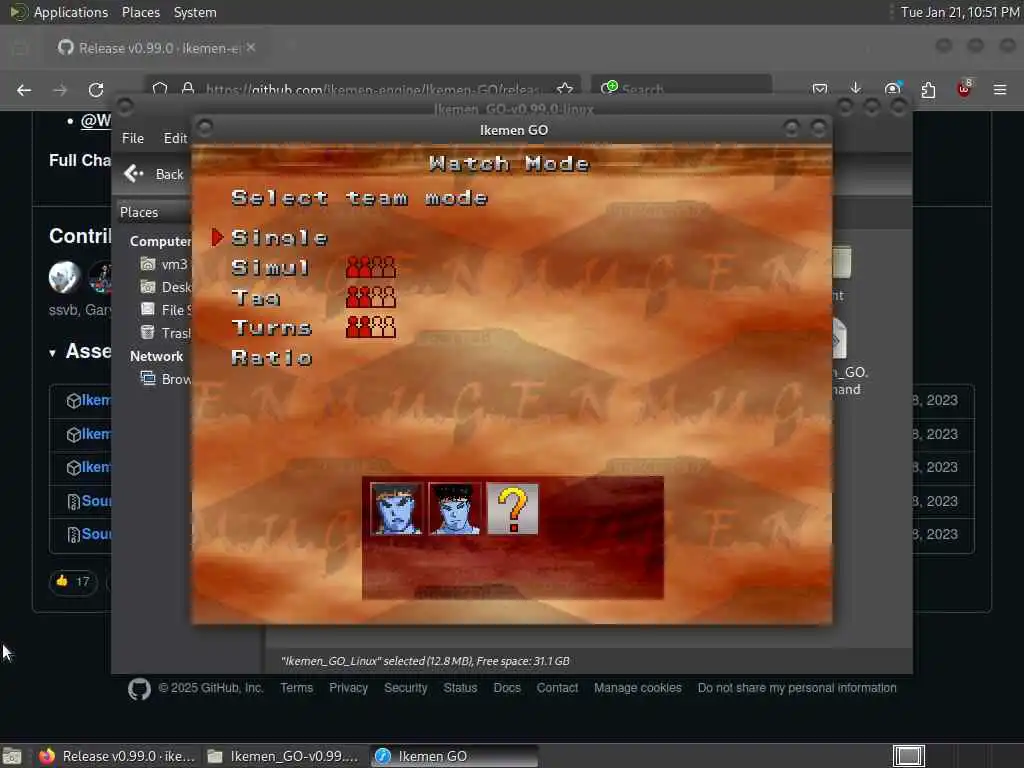Open the Status footer link
Image resolution: width=1024 pixels, height=768 pixels.
pos(460,688)
